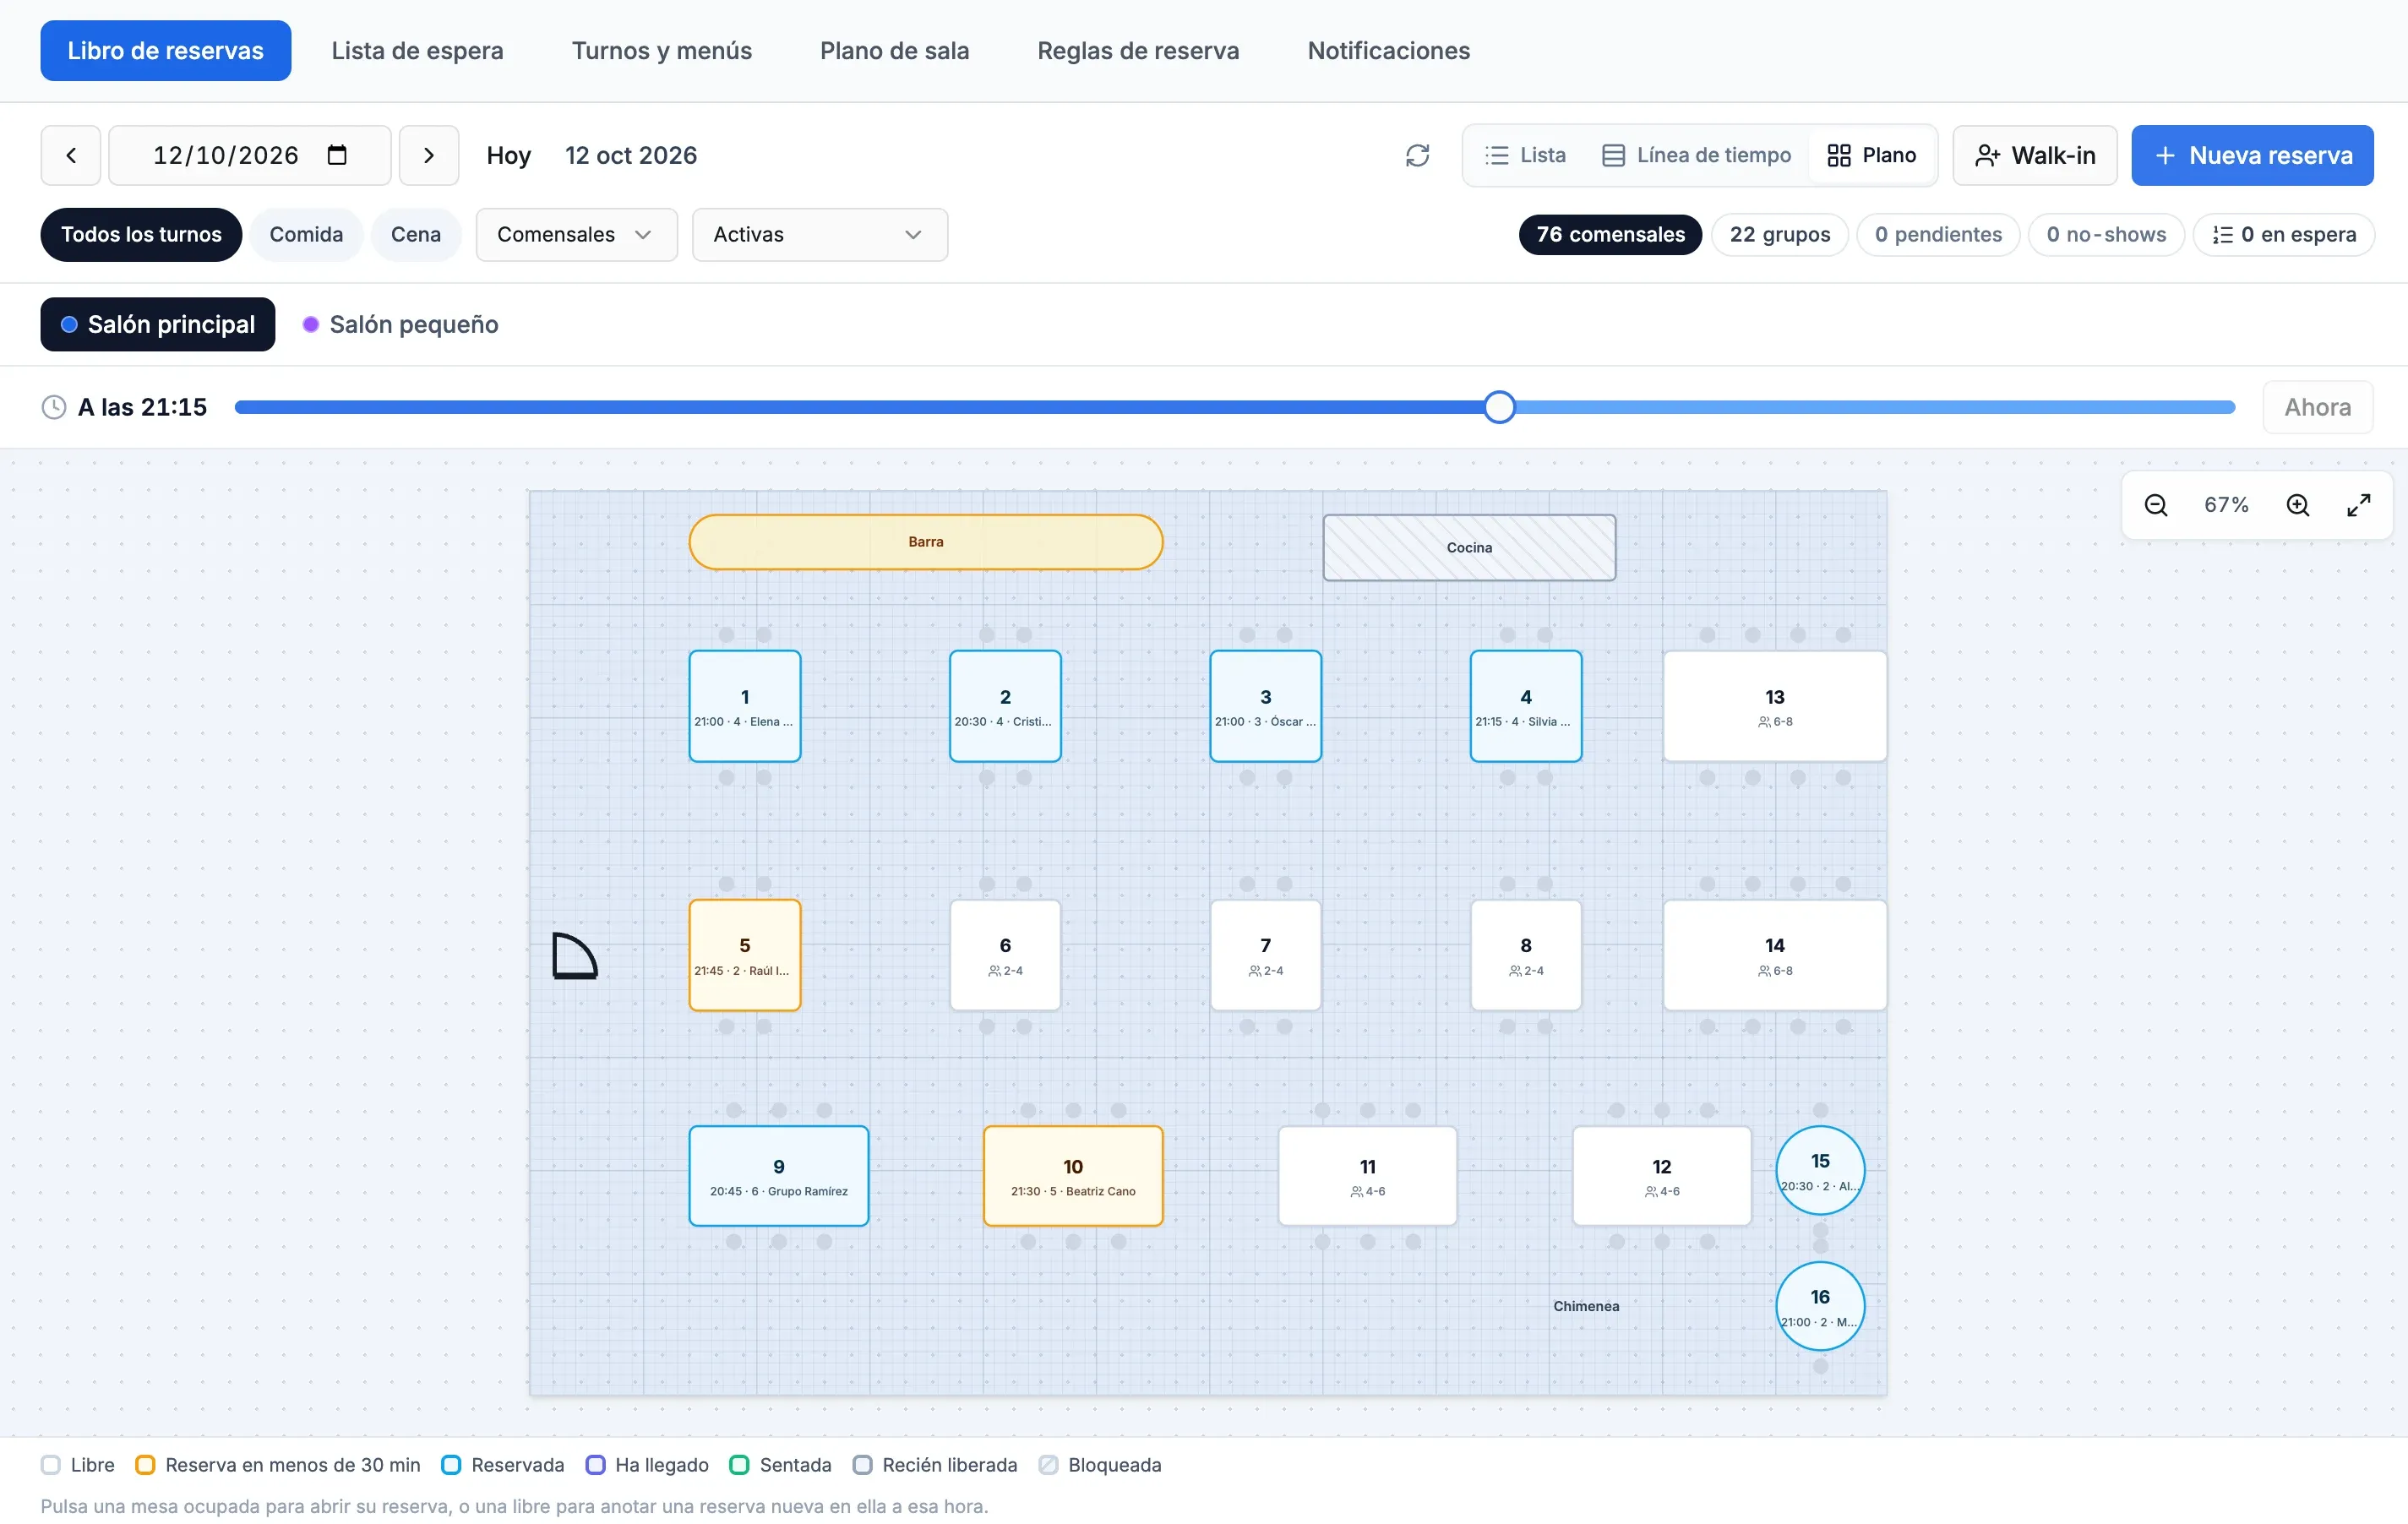2408x1524 pixels.
Task: Click the date input field 12/10/2026
Action: tap(249, 155)
